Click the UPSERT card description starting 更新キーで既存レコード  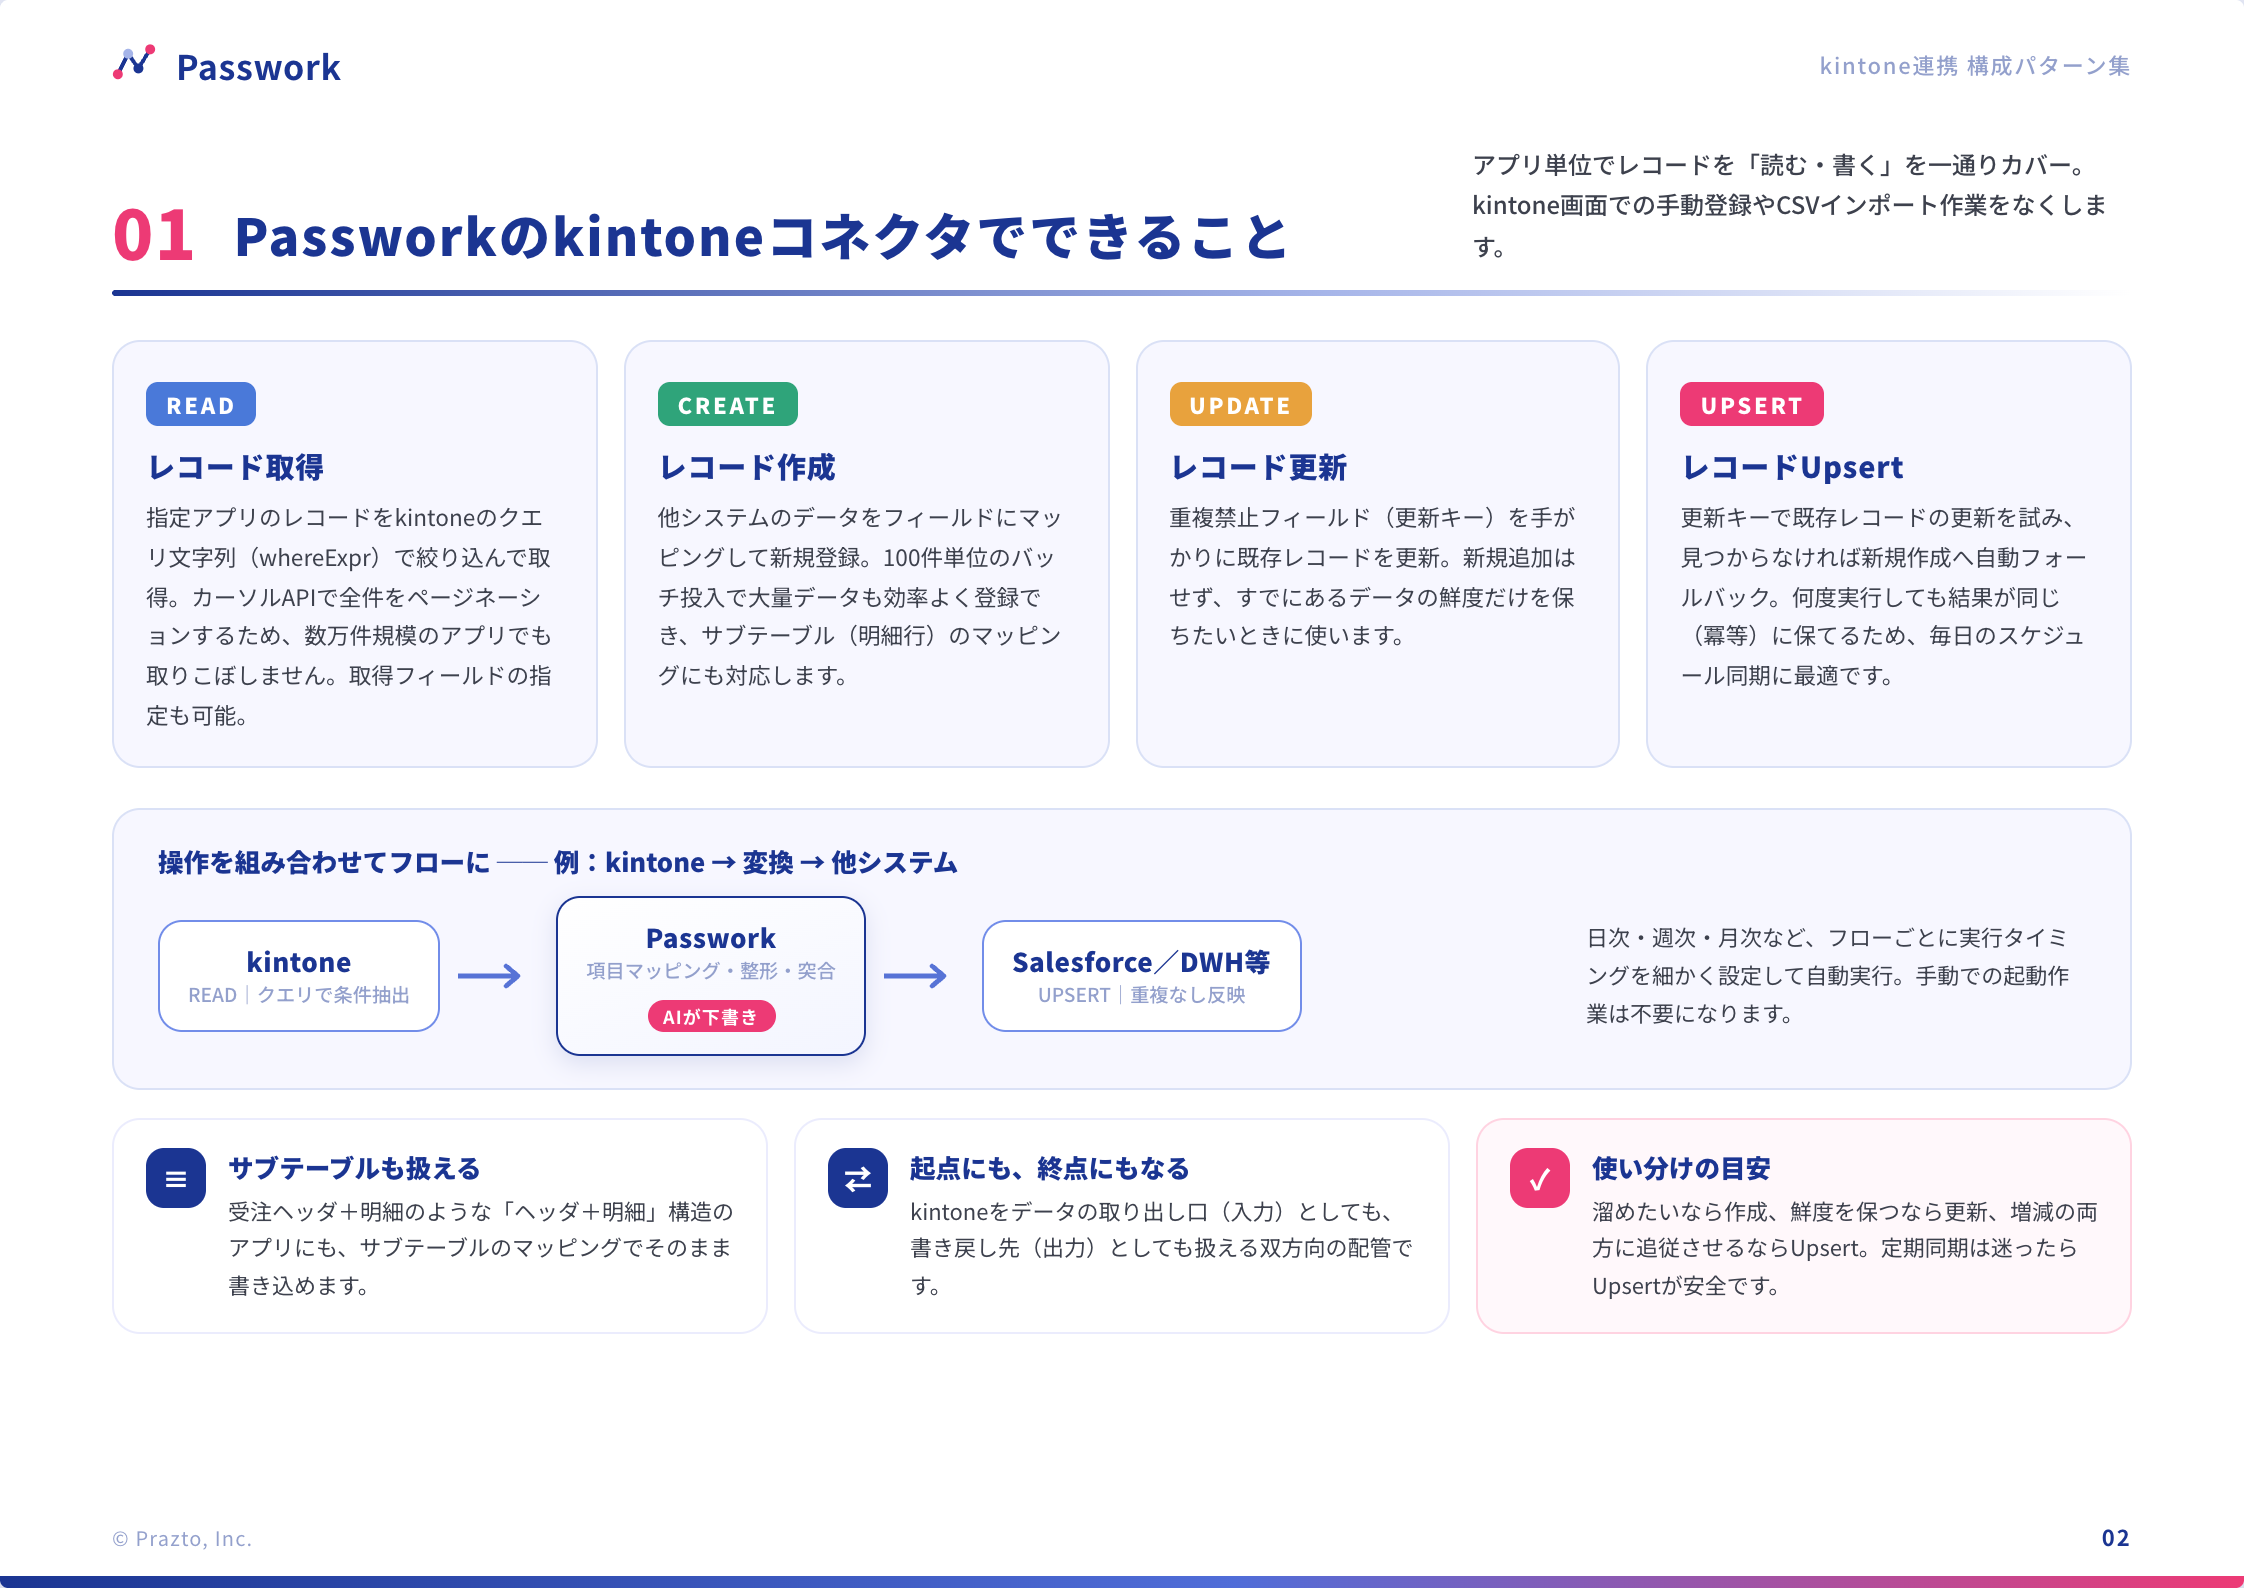pos(1883,596)
